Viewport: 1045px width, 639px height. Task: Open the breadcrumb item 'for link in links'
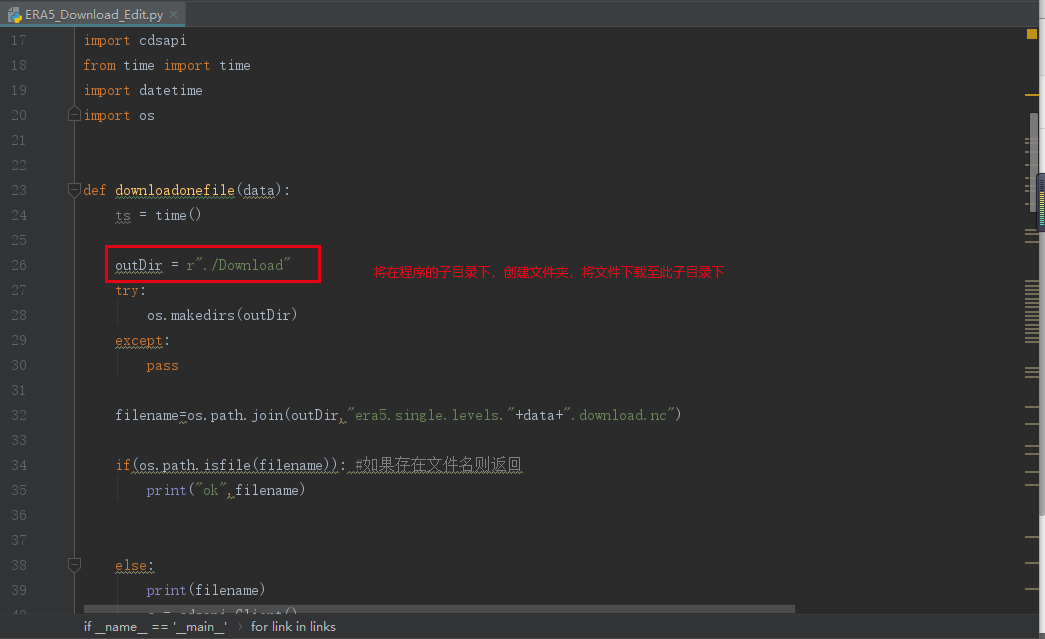293,626
